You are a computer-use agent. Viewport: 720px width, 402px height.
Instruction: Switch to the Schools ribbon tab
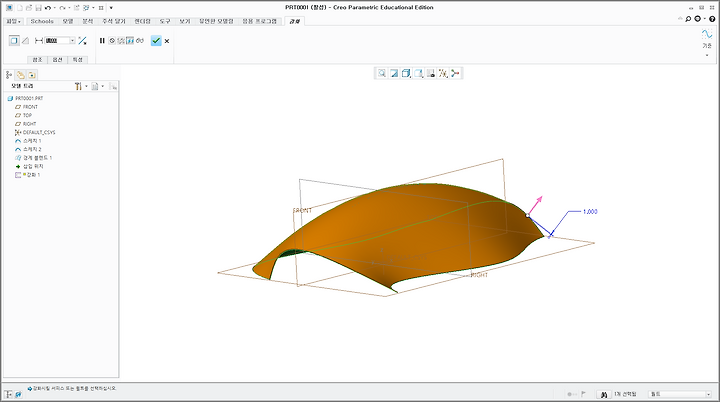(42, 21)
